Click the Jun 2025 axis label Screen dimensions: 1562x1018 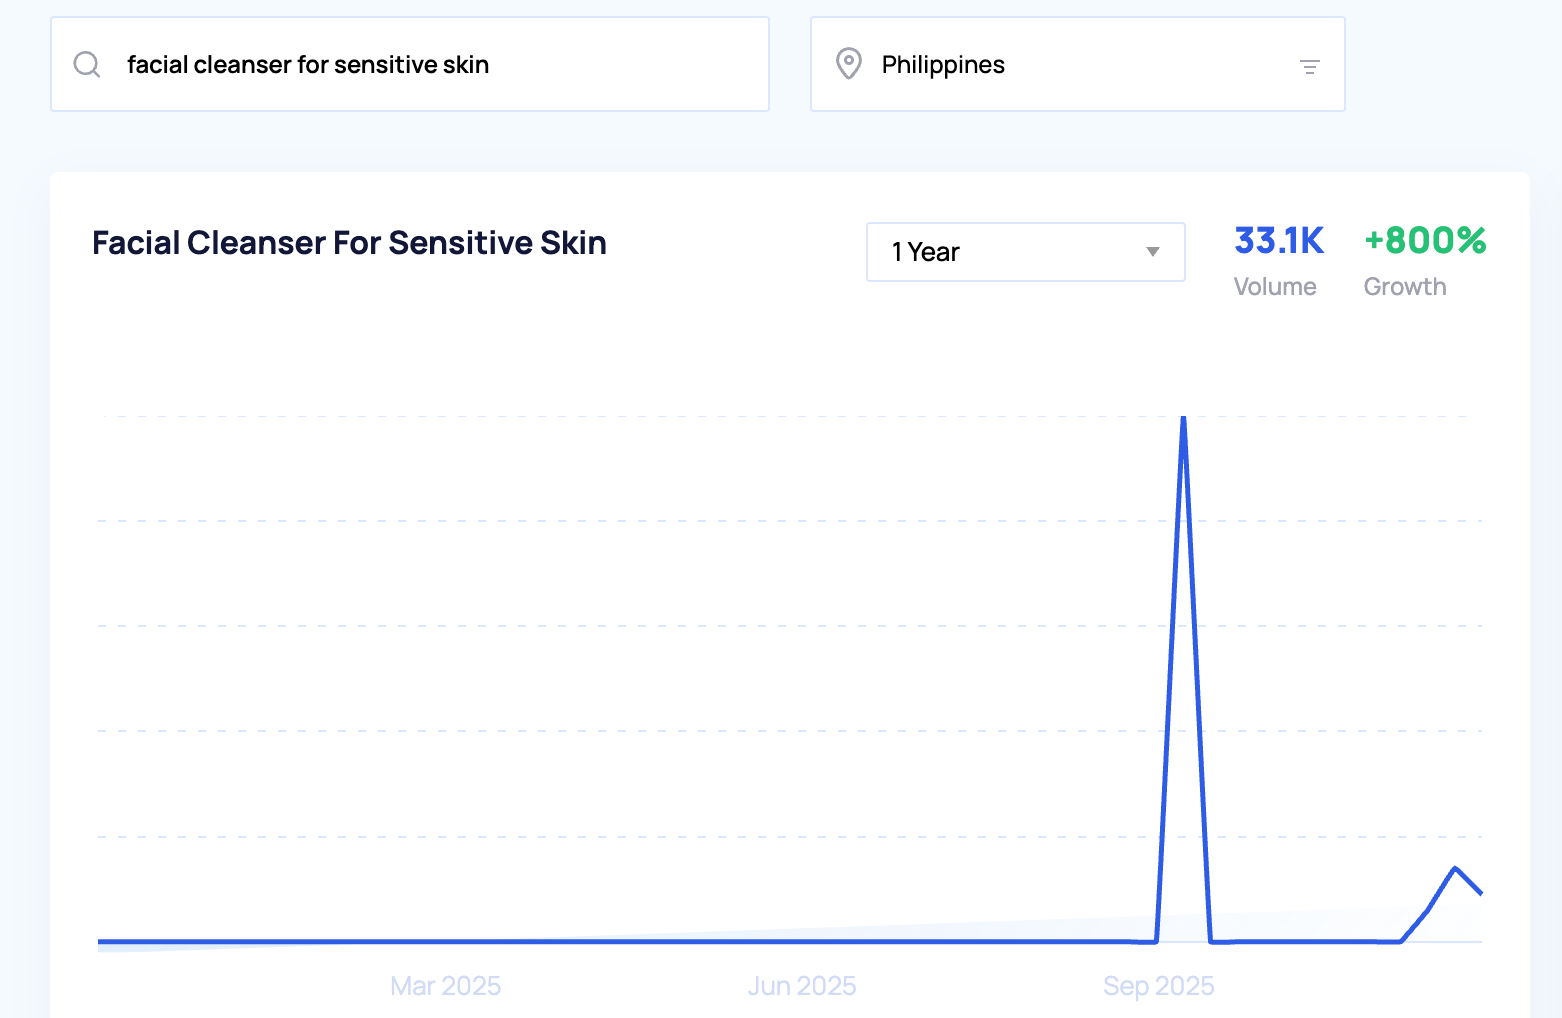click(802, 986)
